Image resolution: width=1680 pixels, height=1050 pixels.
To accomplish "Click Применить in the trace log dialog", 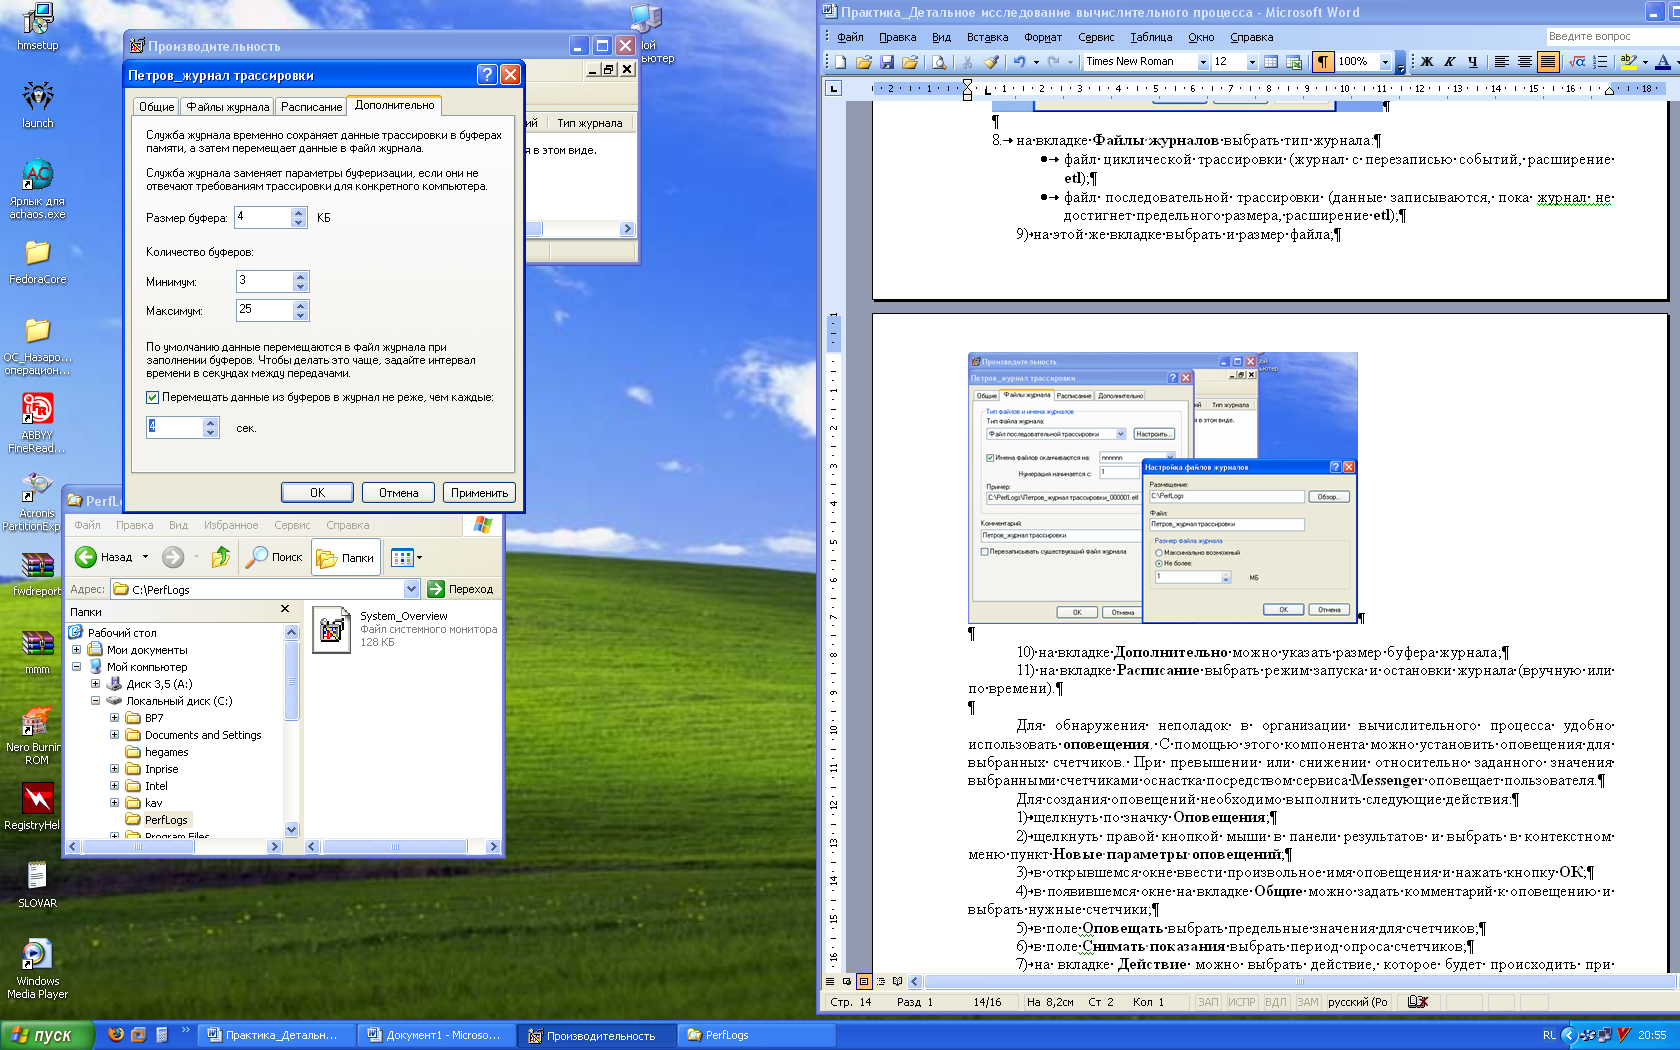I will (479, 493).
